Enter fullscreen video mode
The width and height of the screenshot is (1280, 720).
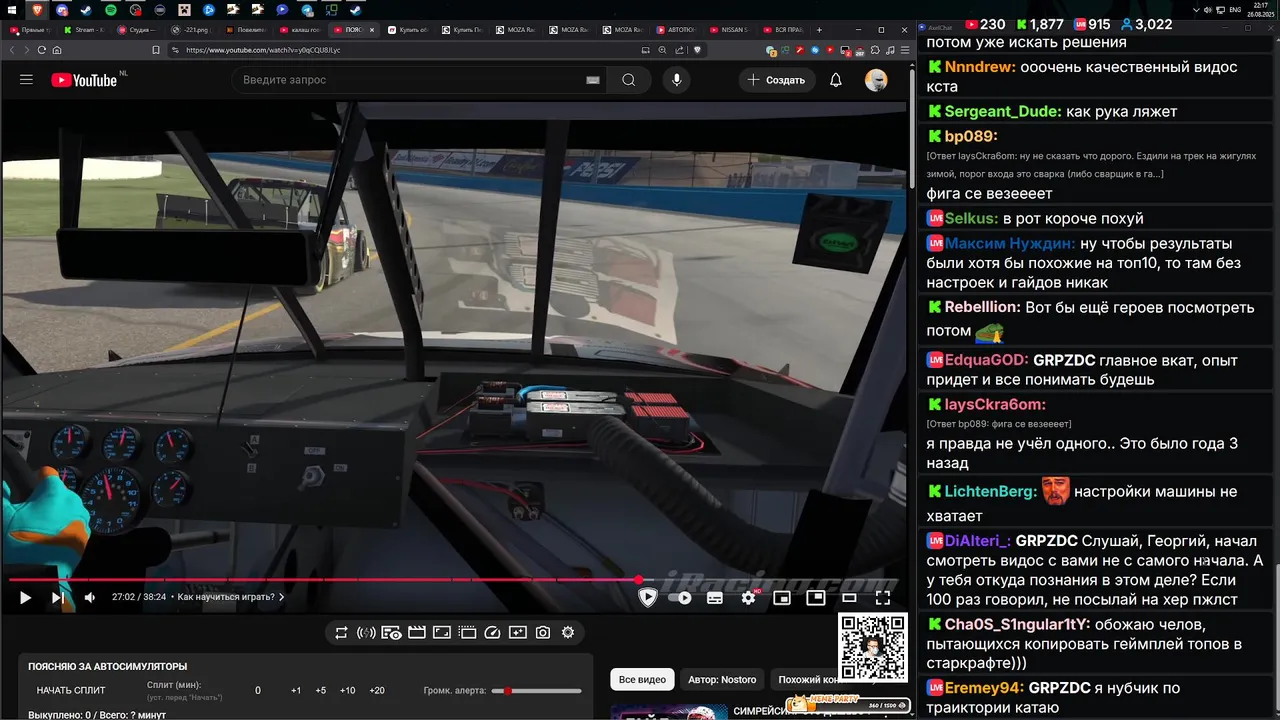(x=883, y=598)
